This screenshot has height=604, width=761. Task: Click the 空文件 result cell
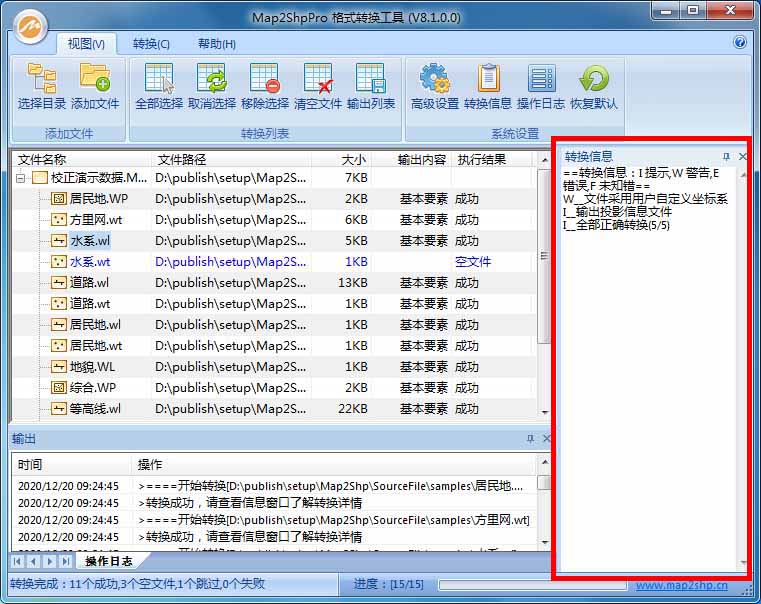coord(473,262)
